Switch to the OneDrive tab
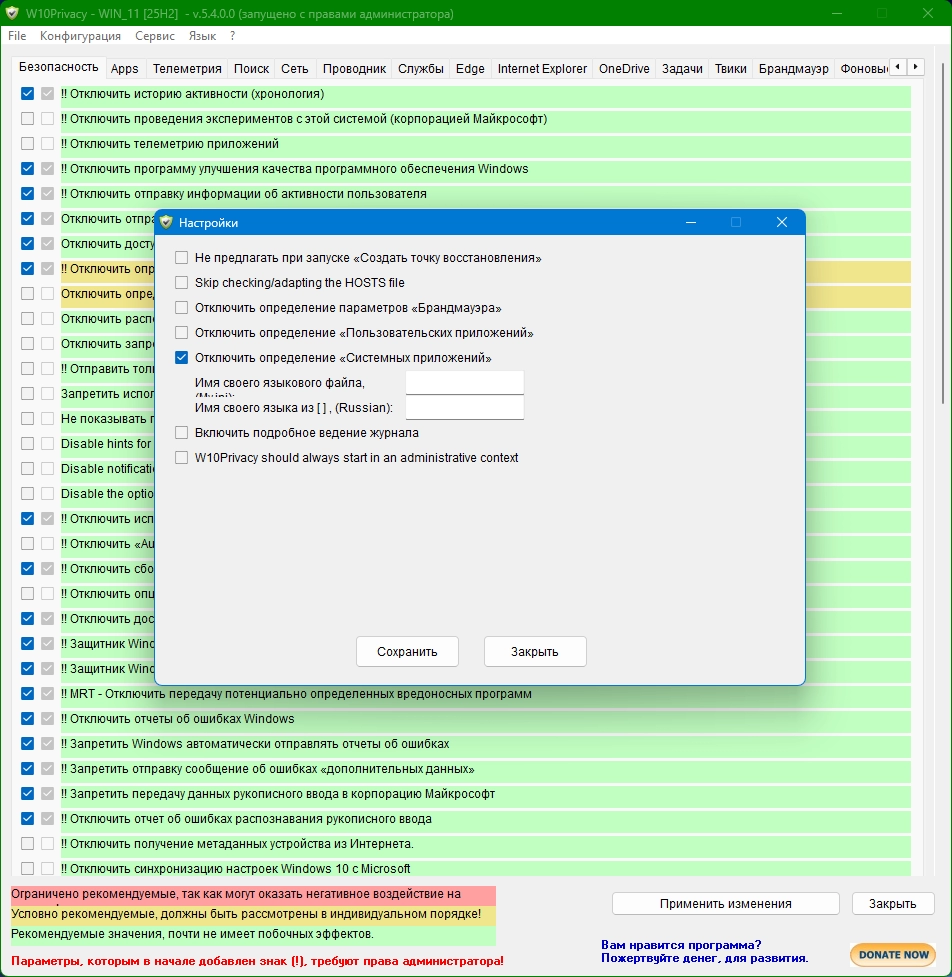This screenshot has height=977, width=952. 624,69
